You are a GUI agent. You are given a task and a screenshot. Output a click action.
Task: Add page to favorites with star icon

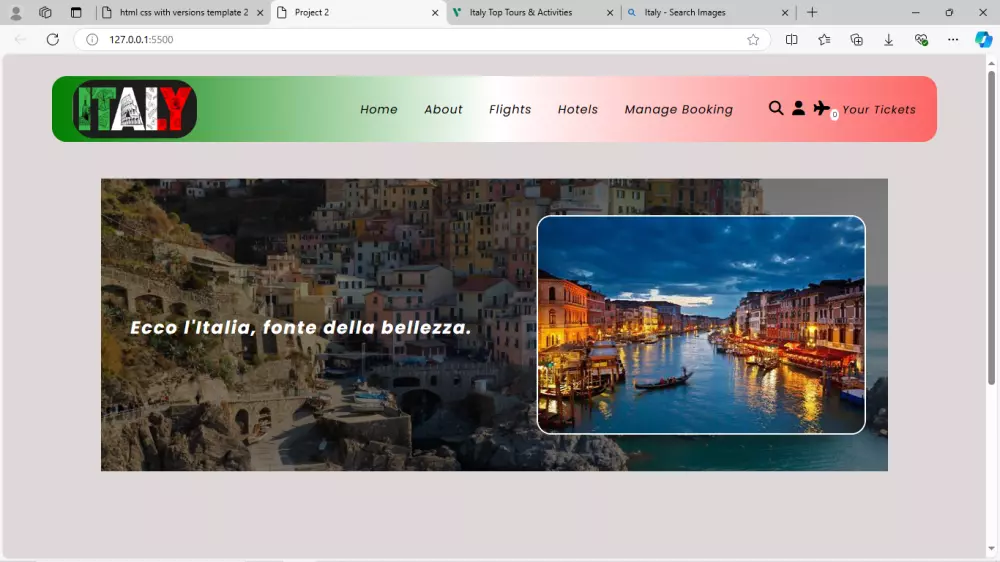pyautogui.click(x=753, y=40)
